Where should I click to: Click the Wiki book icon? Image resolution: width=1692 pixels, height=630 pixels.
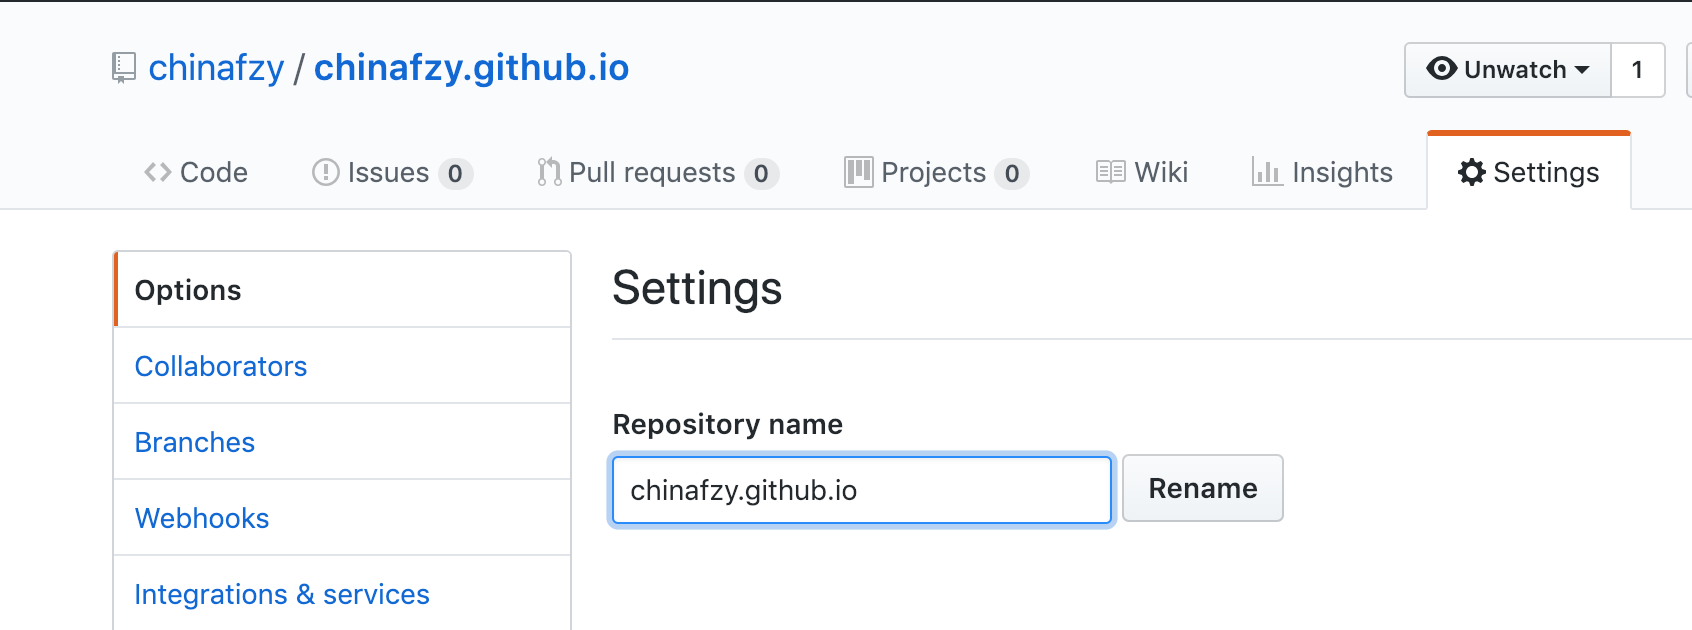1110,172
